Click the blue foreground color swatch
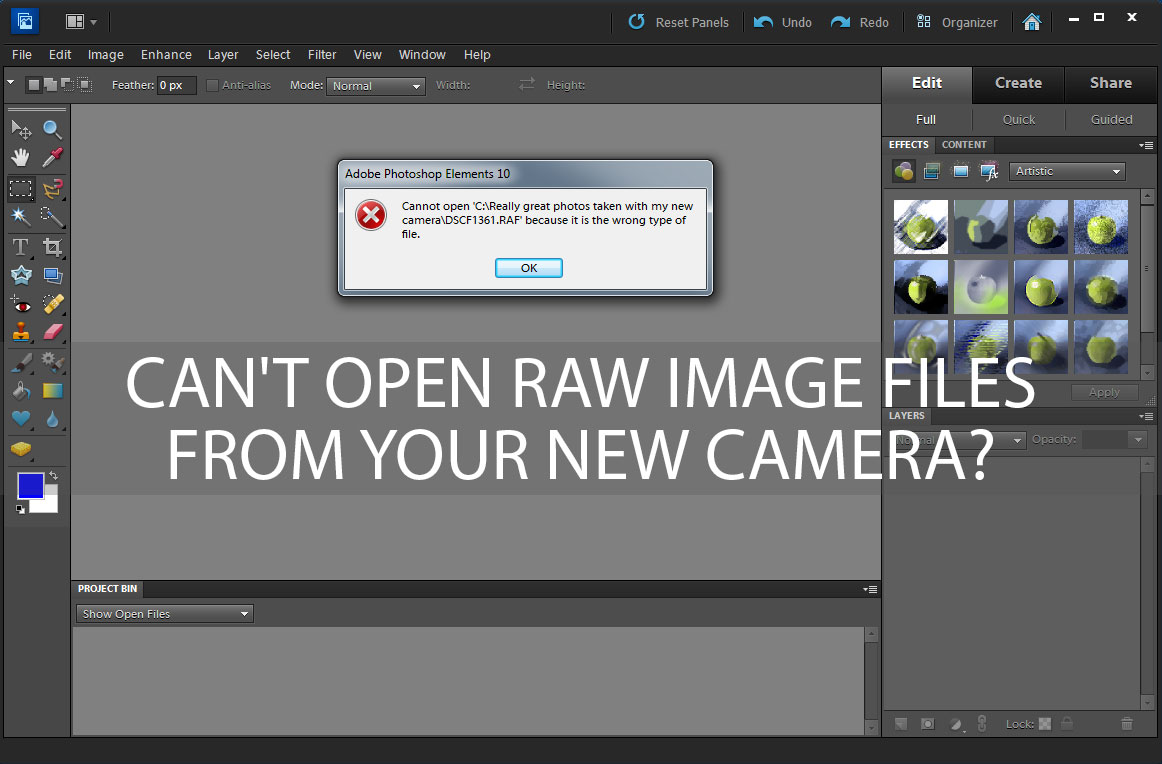 [x=29, y=485]
